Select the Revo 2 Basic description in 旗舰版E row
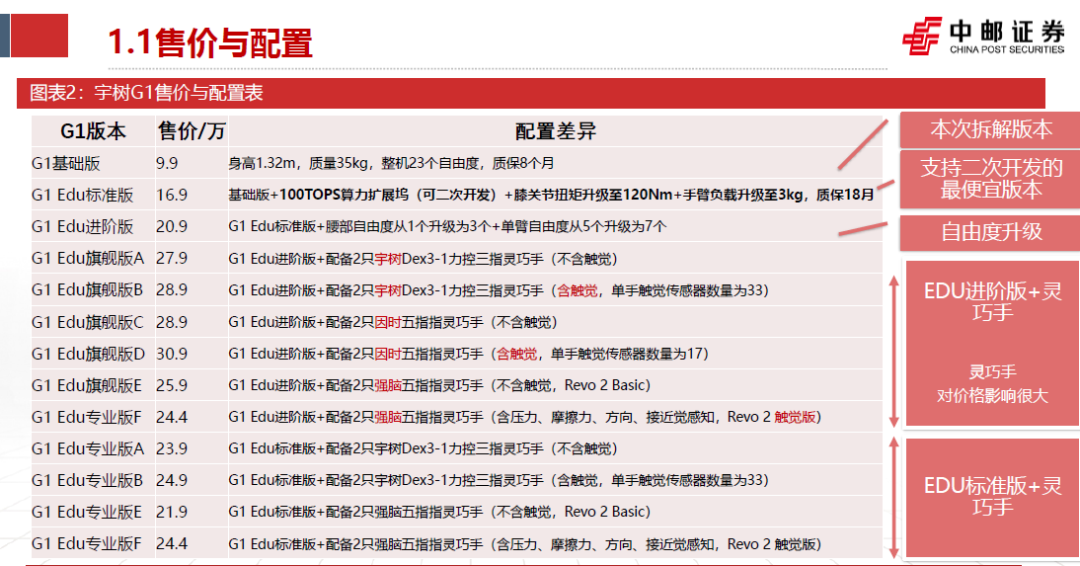1080x566 pixels. coord(439,385)
